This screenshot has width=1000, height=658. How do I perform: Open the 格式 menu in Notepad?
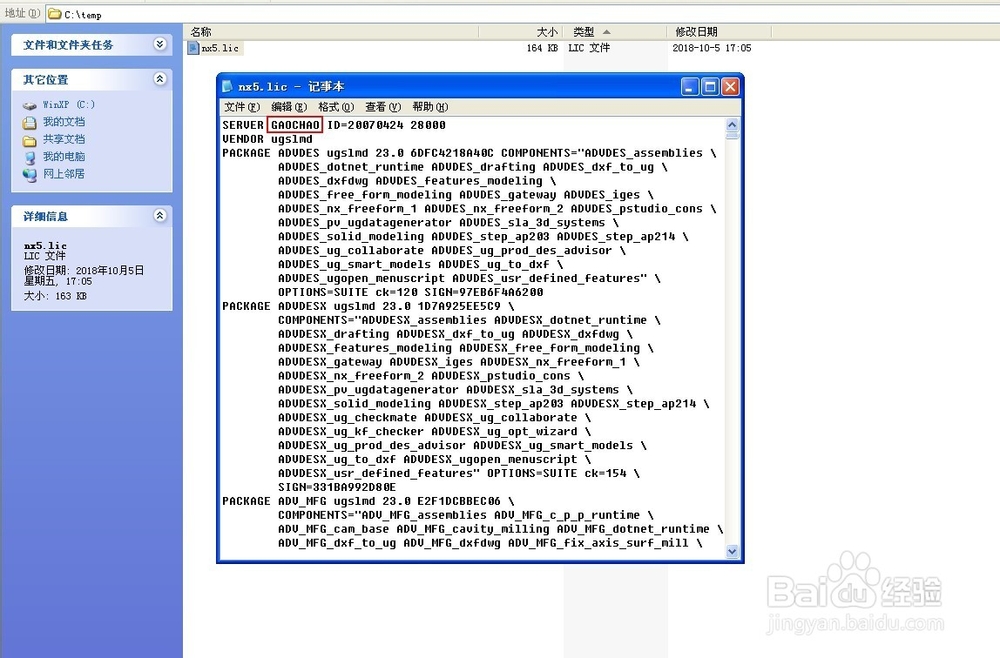336,107
